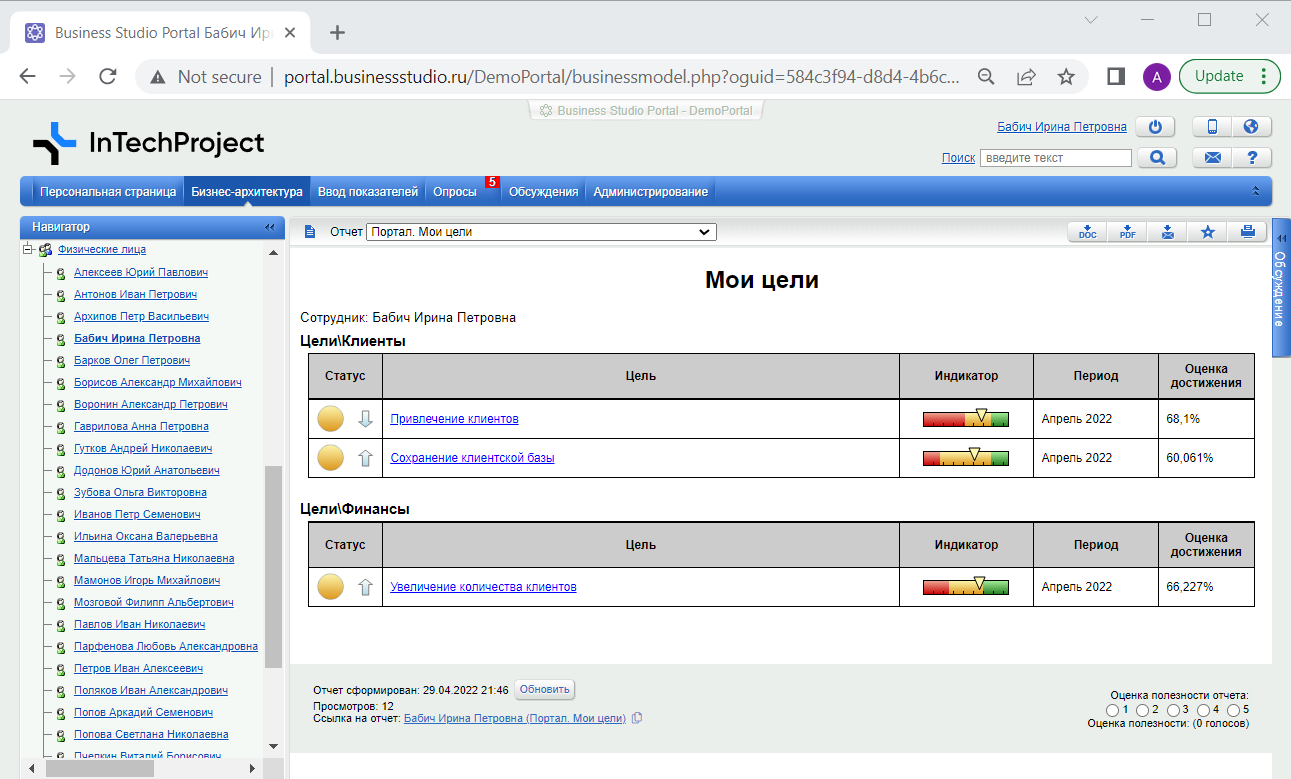Export report using the PDF icon
The image size is (1291, 779).
coord(1127,232)
